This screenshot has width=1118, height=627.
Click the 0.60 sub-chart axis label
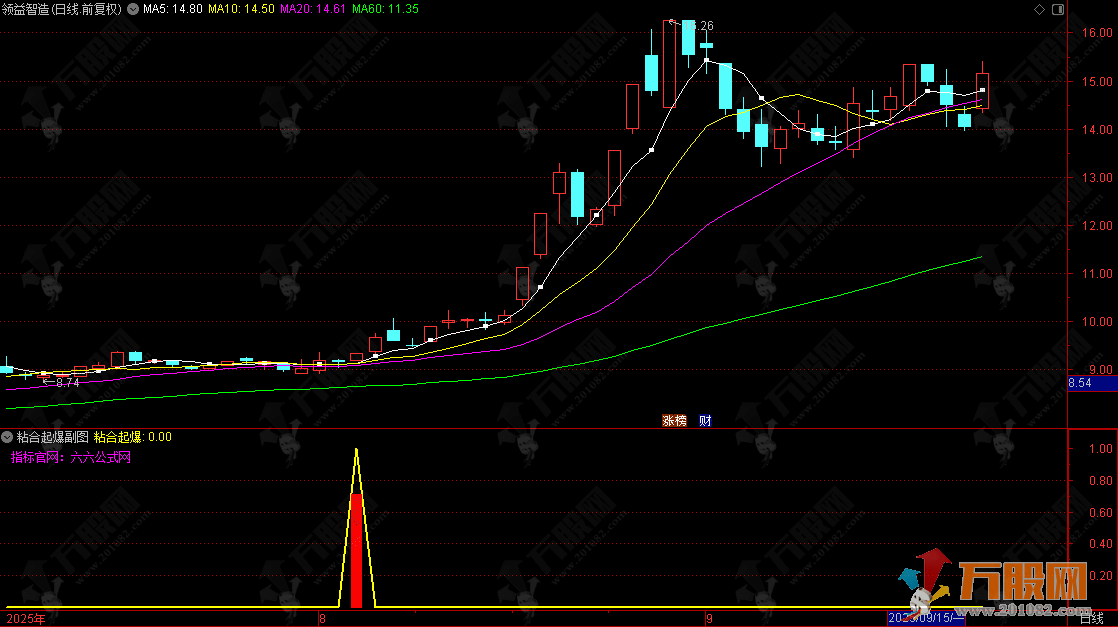click(1101, 513)
